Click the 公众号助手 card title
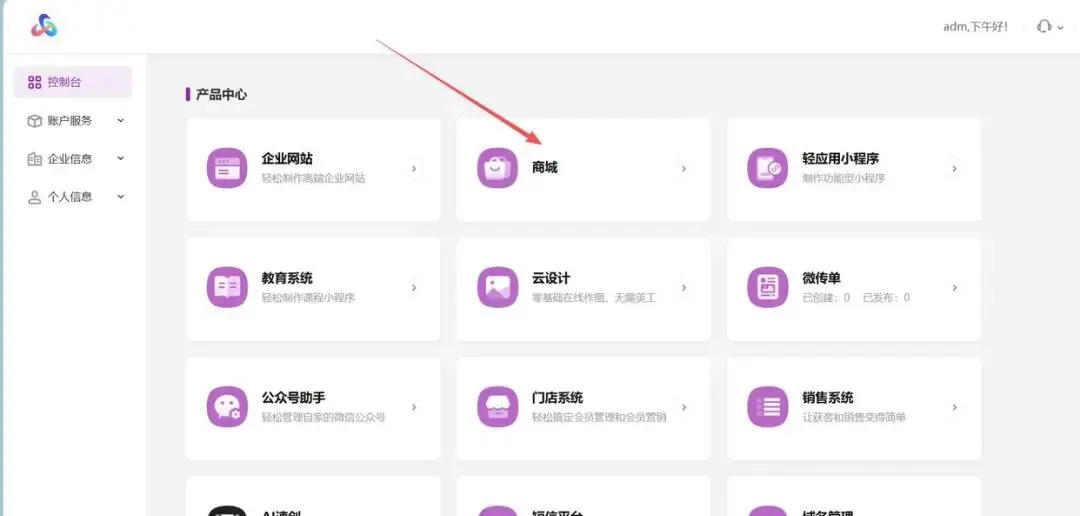The width and height of the screenshot is (1080, 516). tap(293, 398)
